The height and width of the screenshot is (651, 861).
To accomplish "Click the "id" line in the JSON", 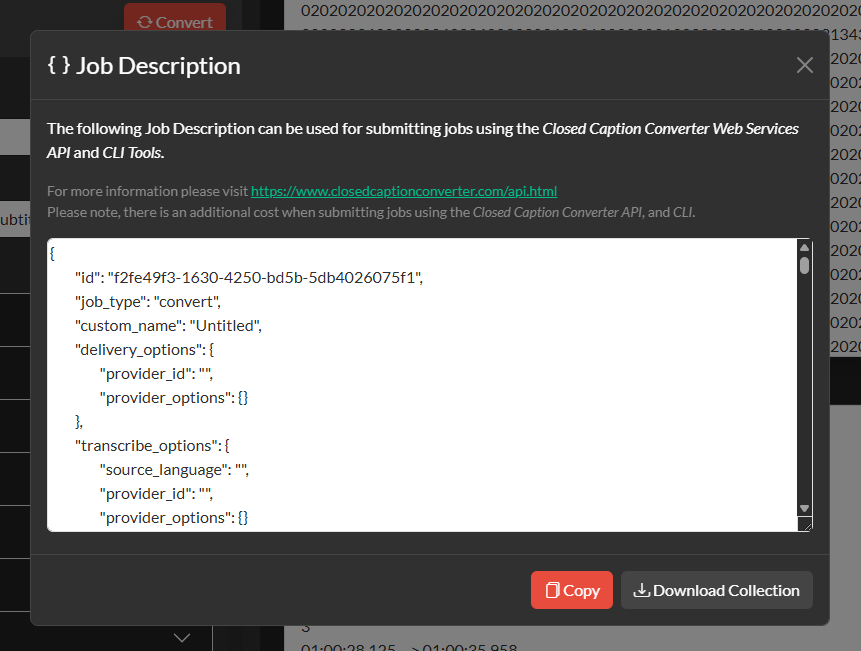I will pyautogui.click(x=248, y=278).
